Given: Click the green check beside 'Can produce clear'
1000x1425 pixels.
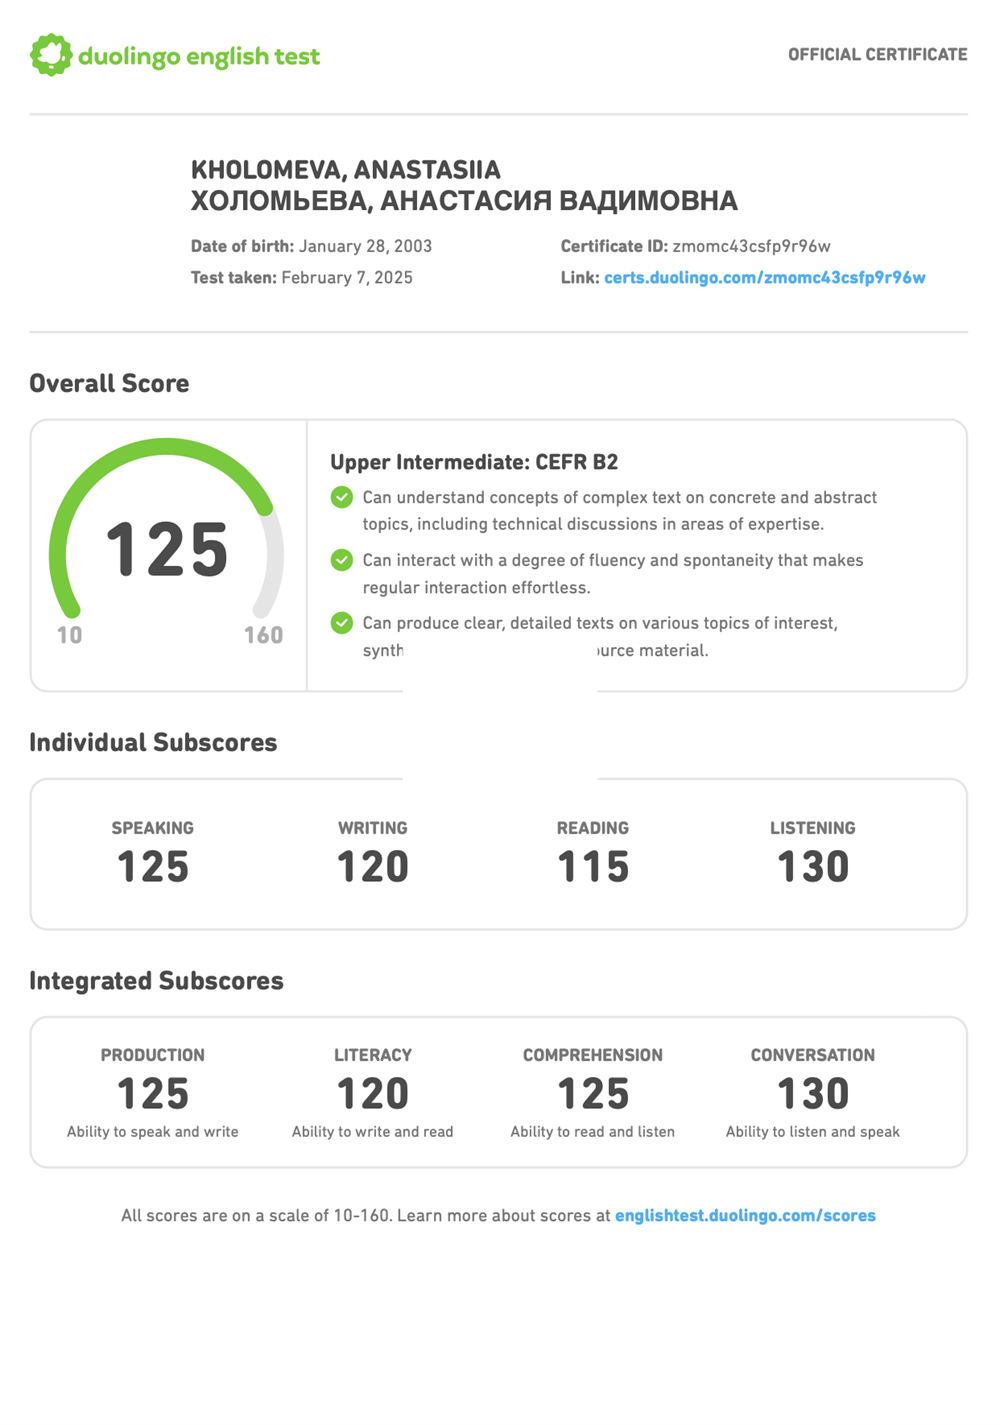Looking at the screenshot, I should click(342, 623).
